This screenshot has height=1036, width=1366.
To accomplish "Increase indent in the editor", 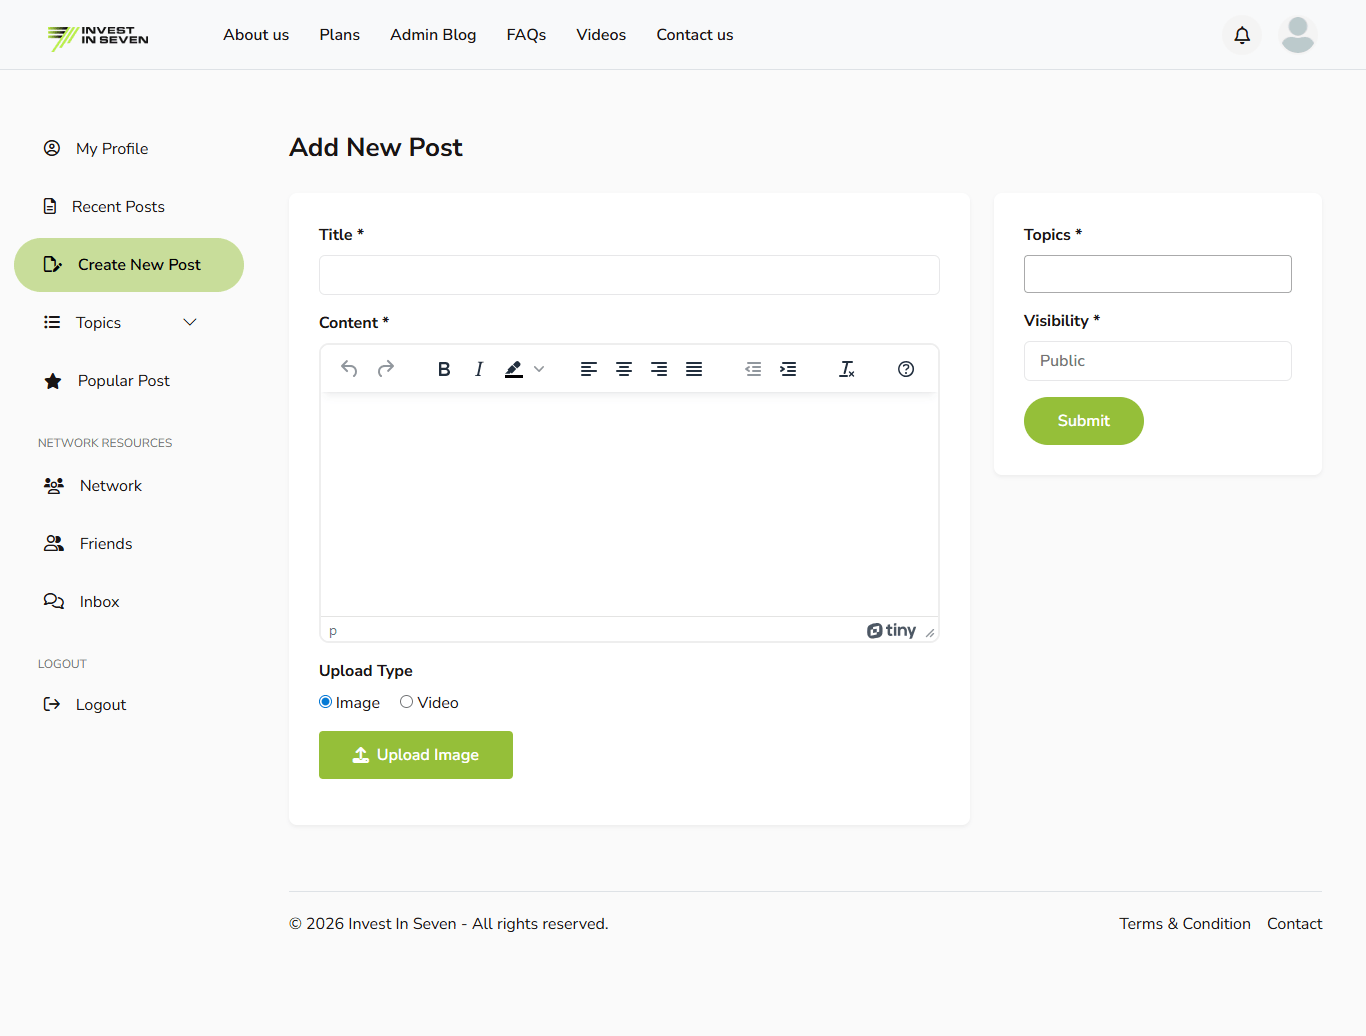I will point(788,369).
